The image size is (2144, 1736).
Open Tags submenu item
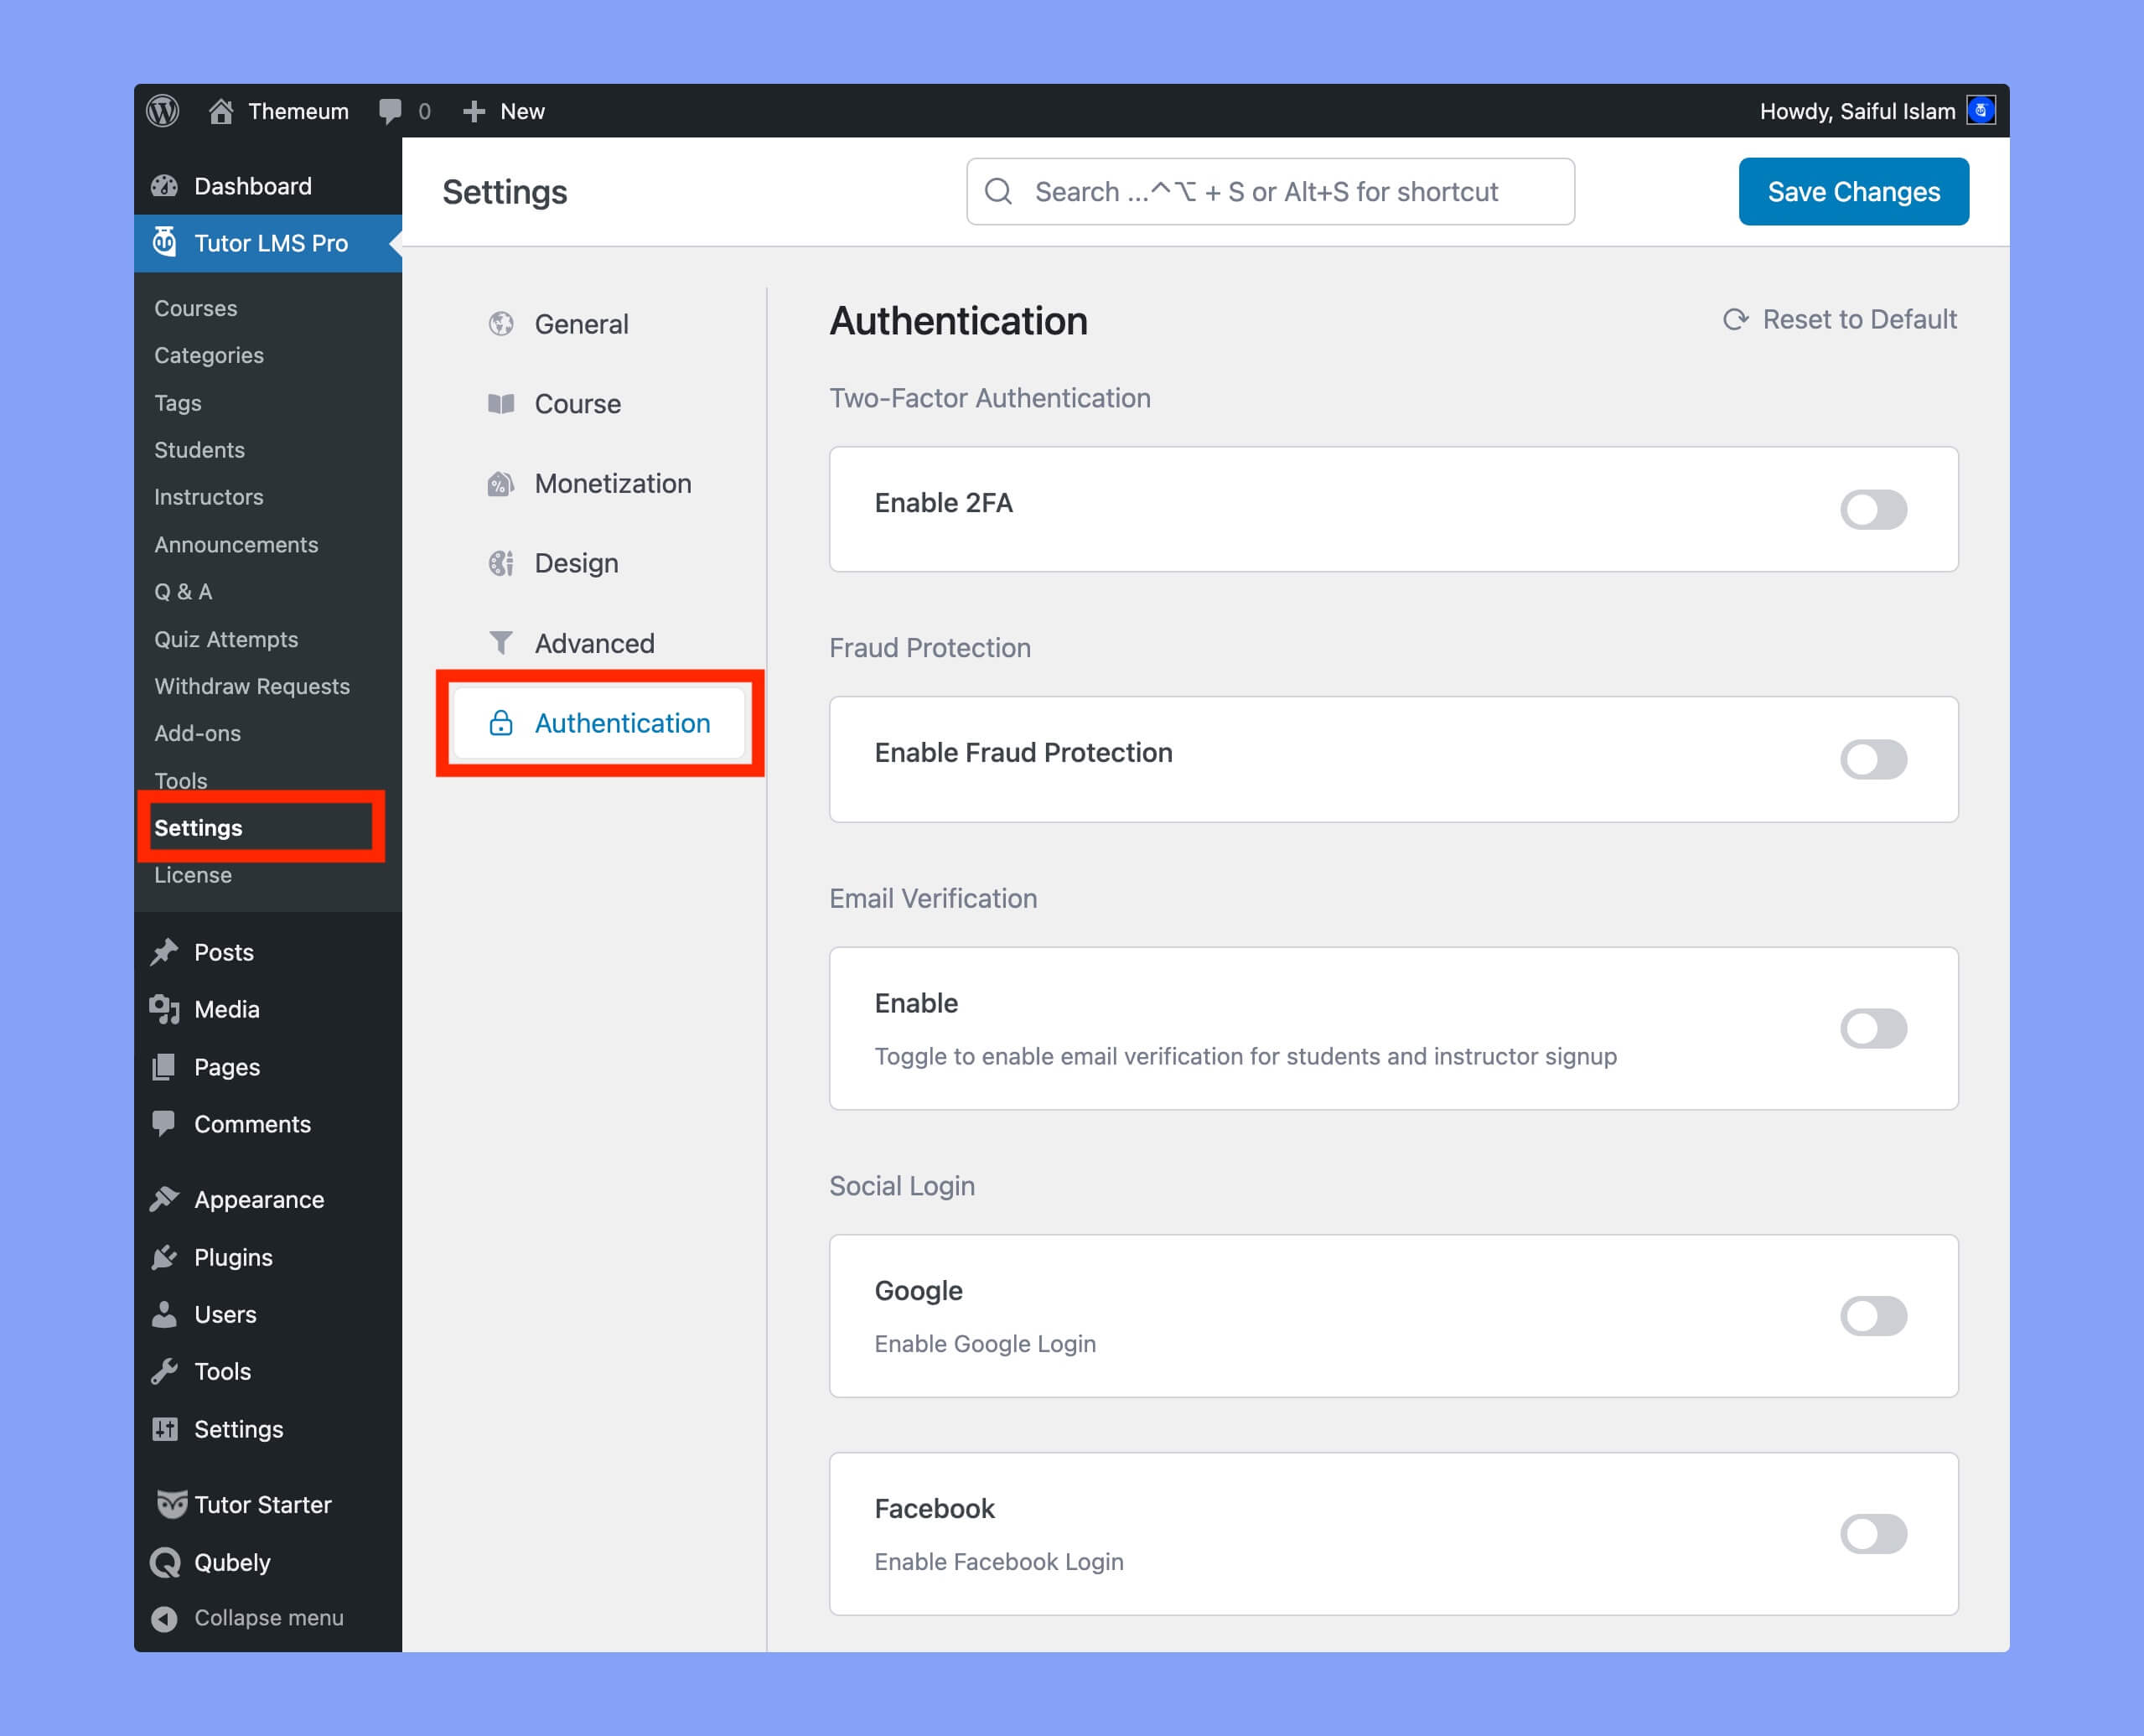178,403
